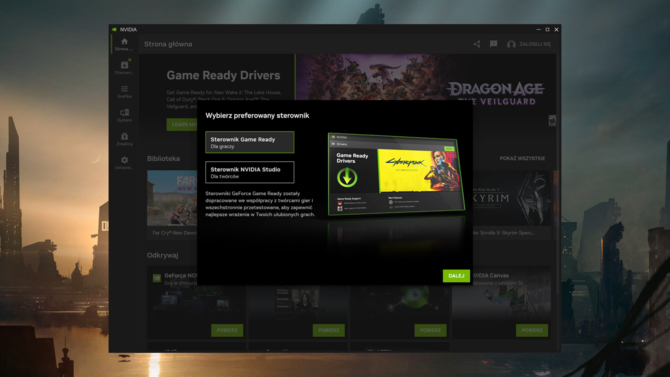
Task: Click the NVIDIA logo in title bar
Action: pyautogui.click(x=114, y=29)
